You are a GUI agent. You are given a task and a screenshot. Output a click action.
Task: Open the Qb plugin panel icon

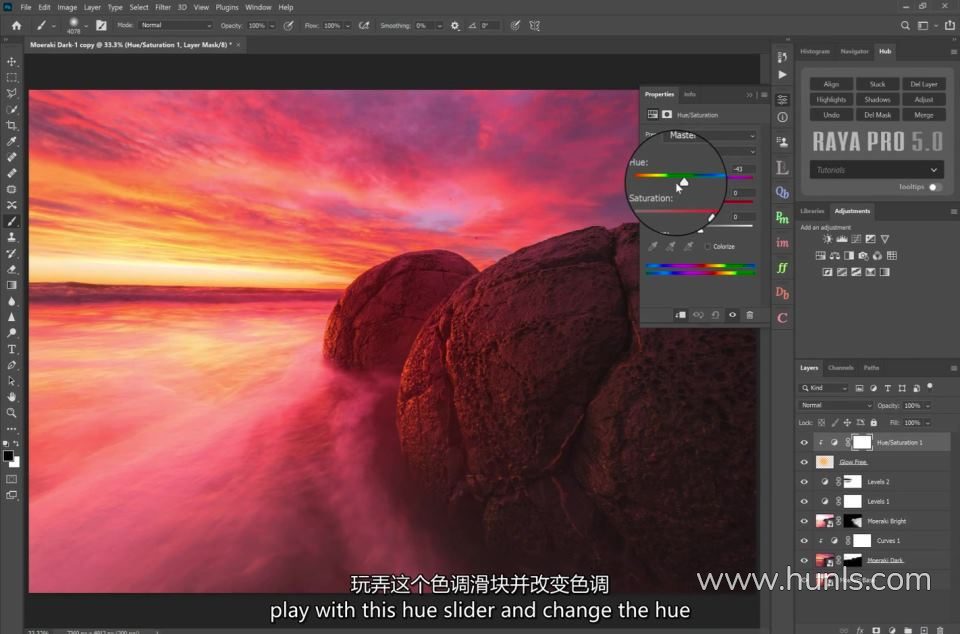[782, 192]
